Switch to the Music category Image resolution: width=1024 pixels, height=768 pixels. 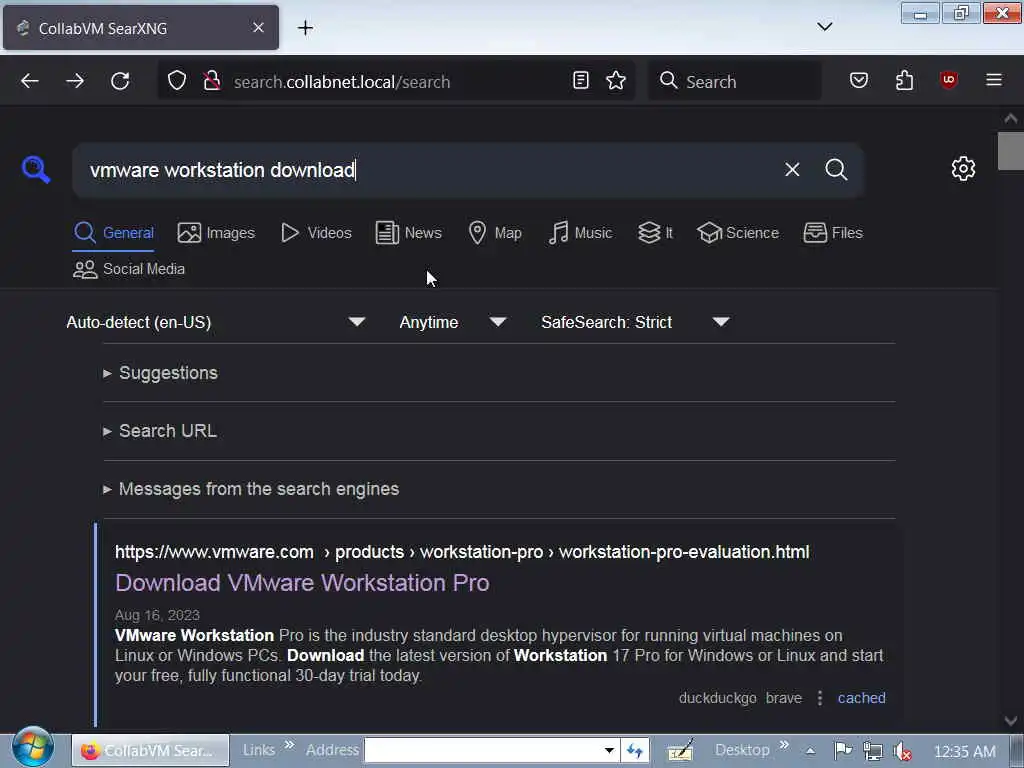580,232
